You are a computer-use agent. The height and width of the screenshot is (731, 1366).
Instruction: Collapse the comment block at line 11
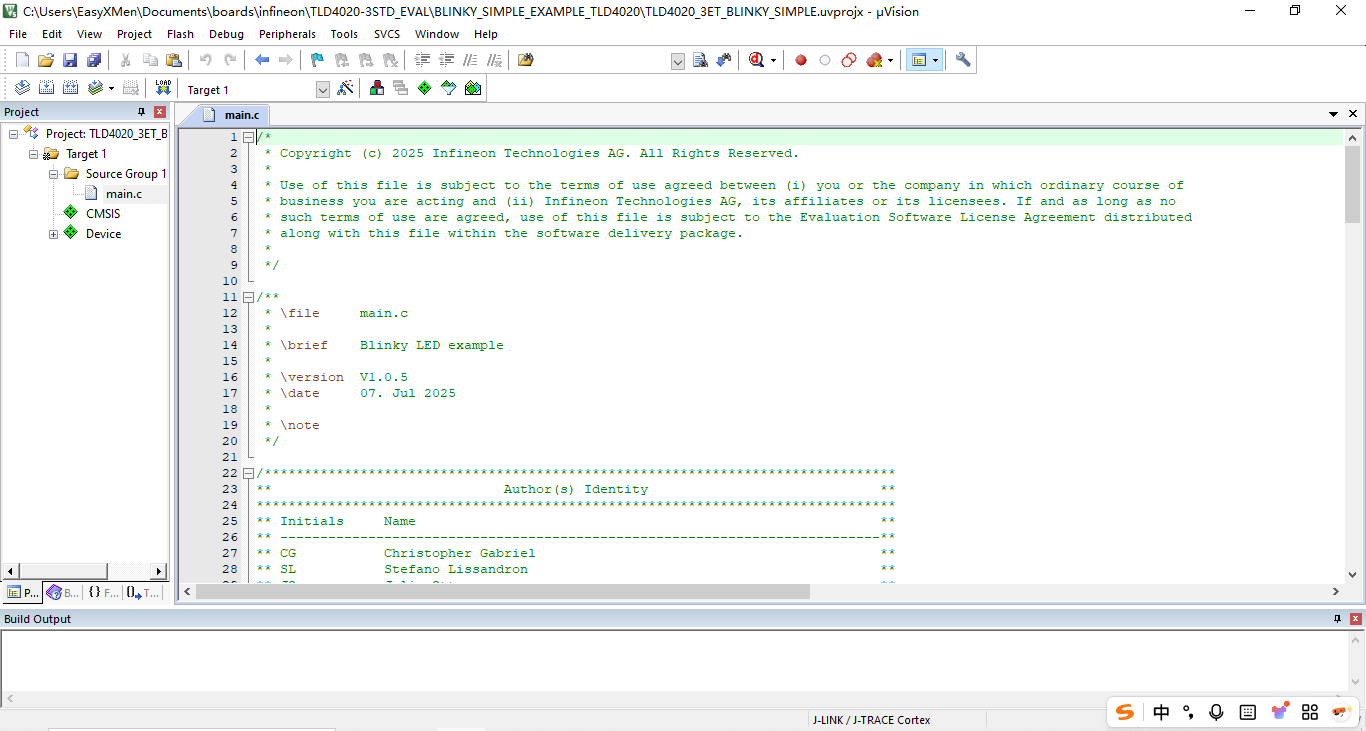tap(249, 297)
